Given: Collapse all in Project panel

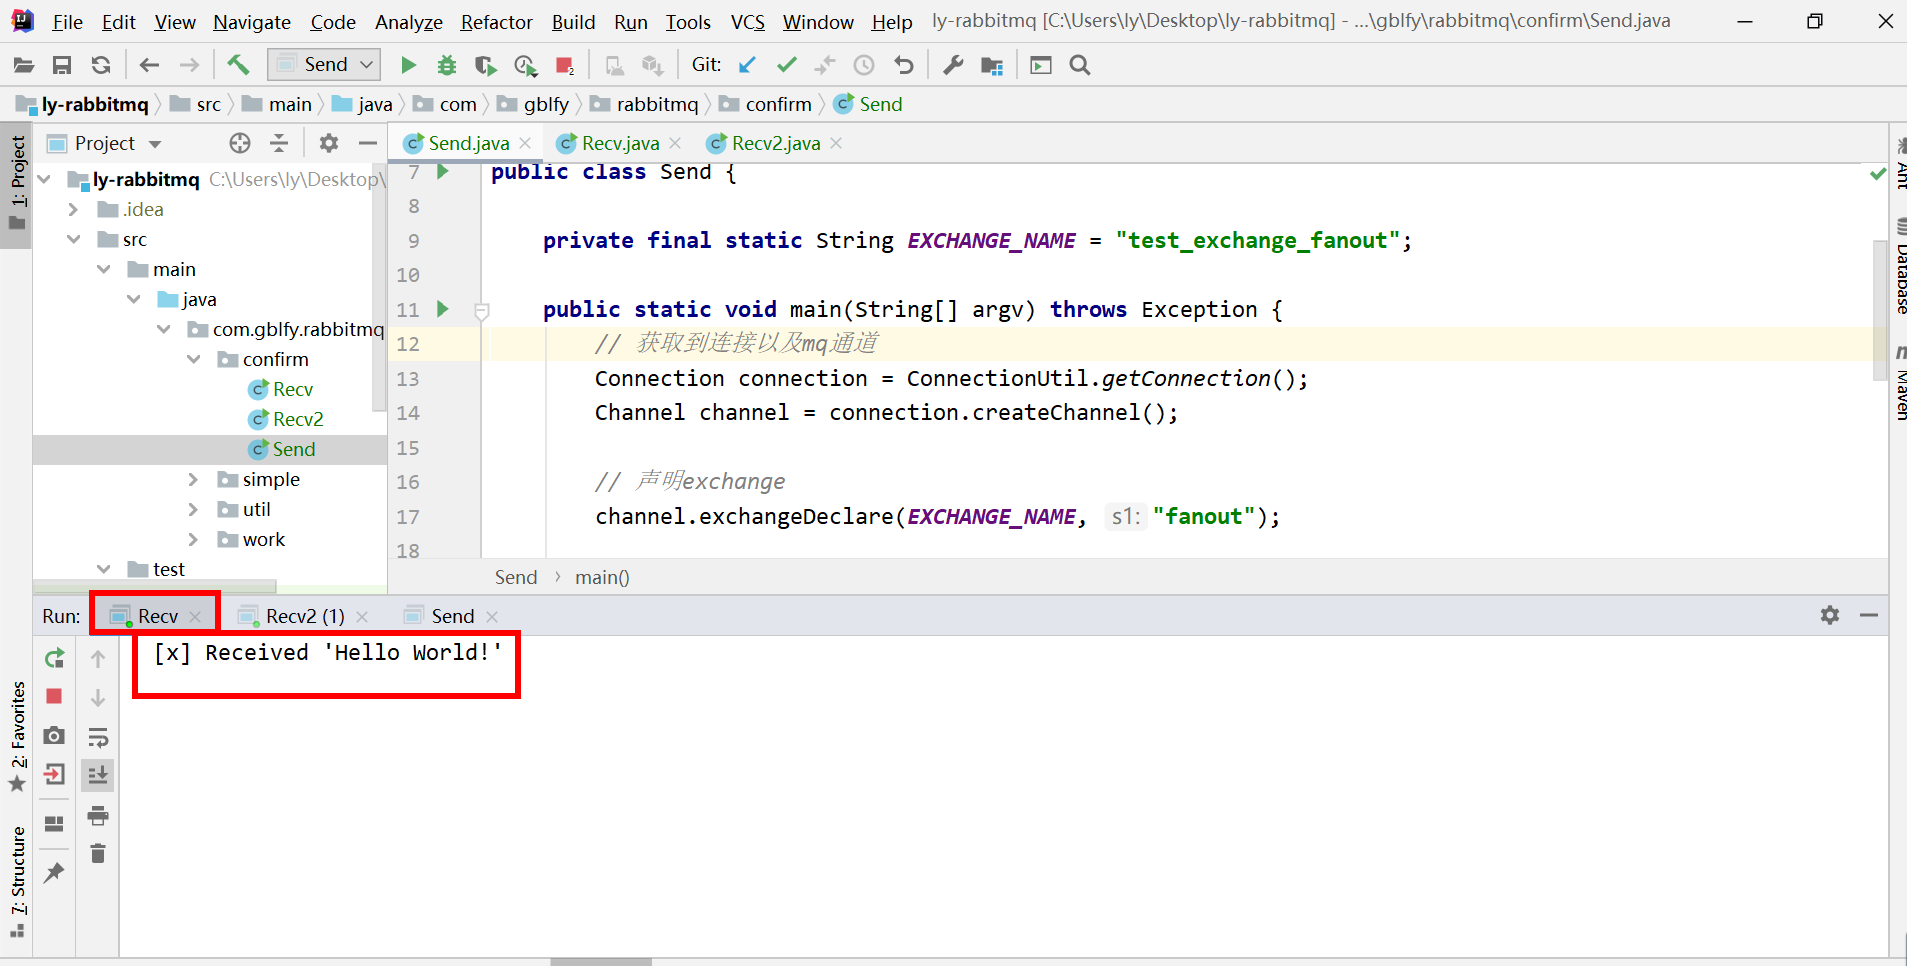Looking at the screenshot, I should (x=279, y=143).
